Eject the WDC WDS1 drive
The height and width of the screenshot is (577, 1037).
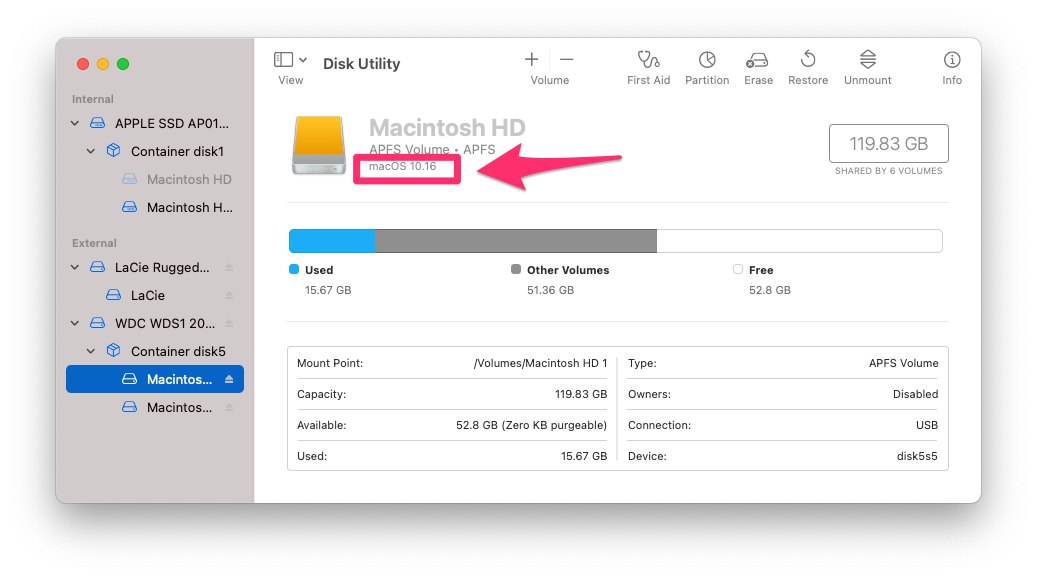[229, 323]
